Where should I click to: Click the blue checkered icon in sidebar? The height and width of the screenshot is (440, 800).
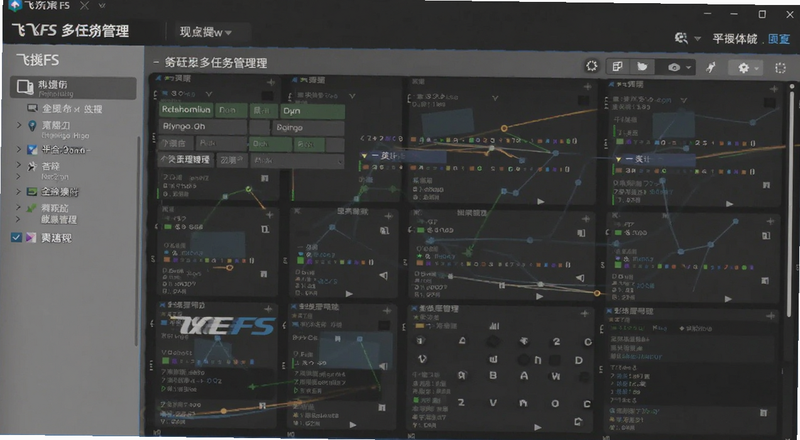click(x=32, y=150)
